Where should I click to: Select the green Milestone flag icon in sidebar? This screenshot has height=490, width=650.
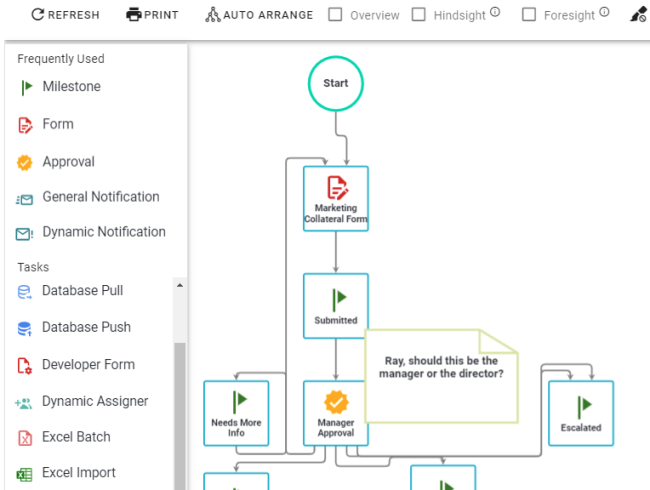pos(26,87)
